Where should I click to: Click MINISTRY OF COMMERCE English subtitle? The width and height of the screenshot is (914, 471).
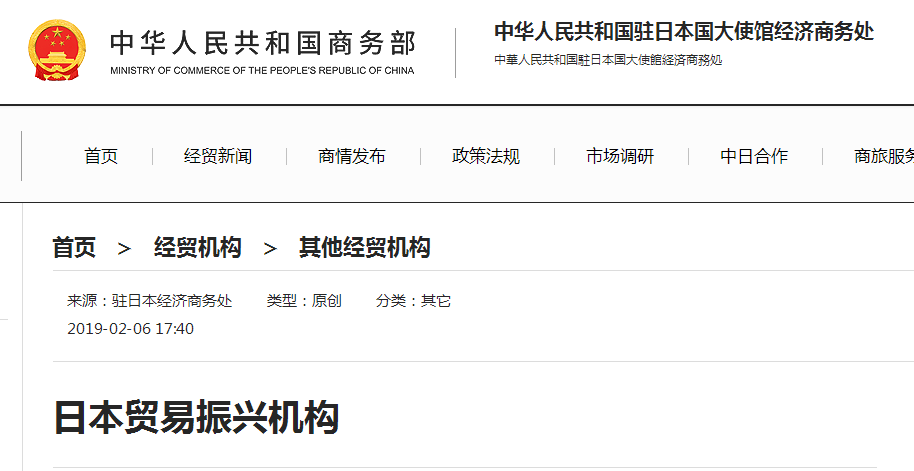point(262,71)
